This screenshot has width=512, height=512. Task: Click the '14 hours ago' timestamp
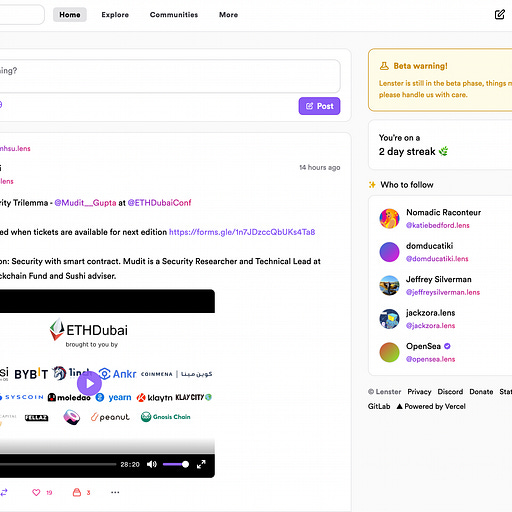(x=320, y=167)
